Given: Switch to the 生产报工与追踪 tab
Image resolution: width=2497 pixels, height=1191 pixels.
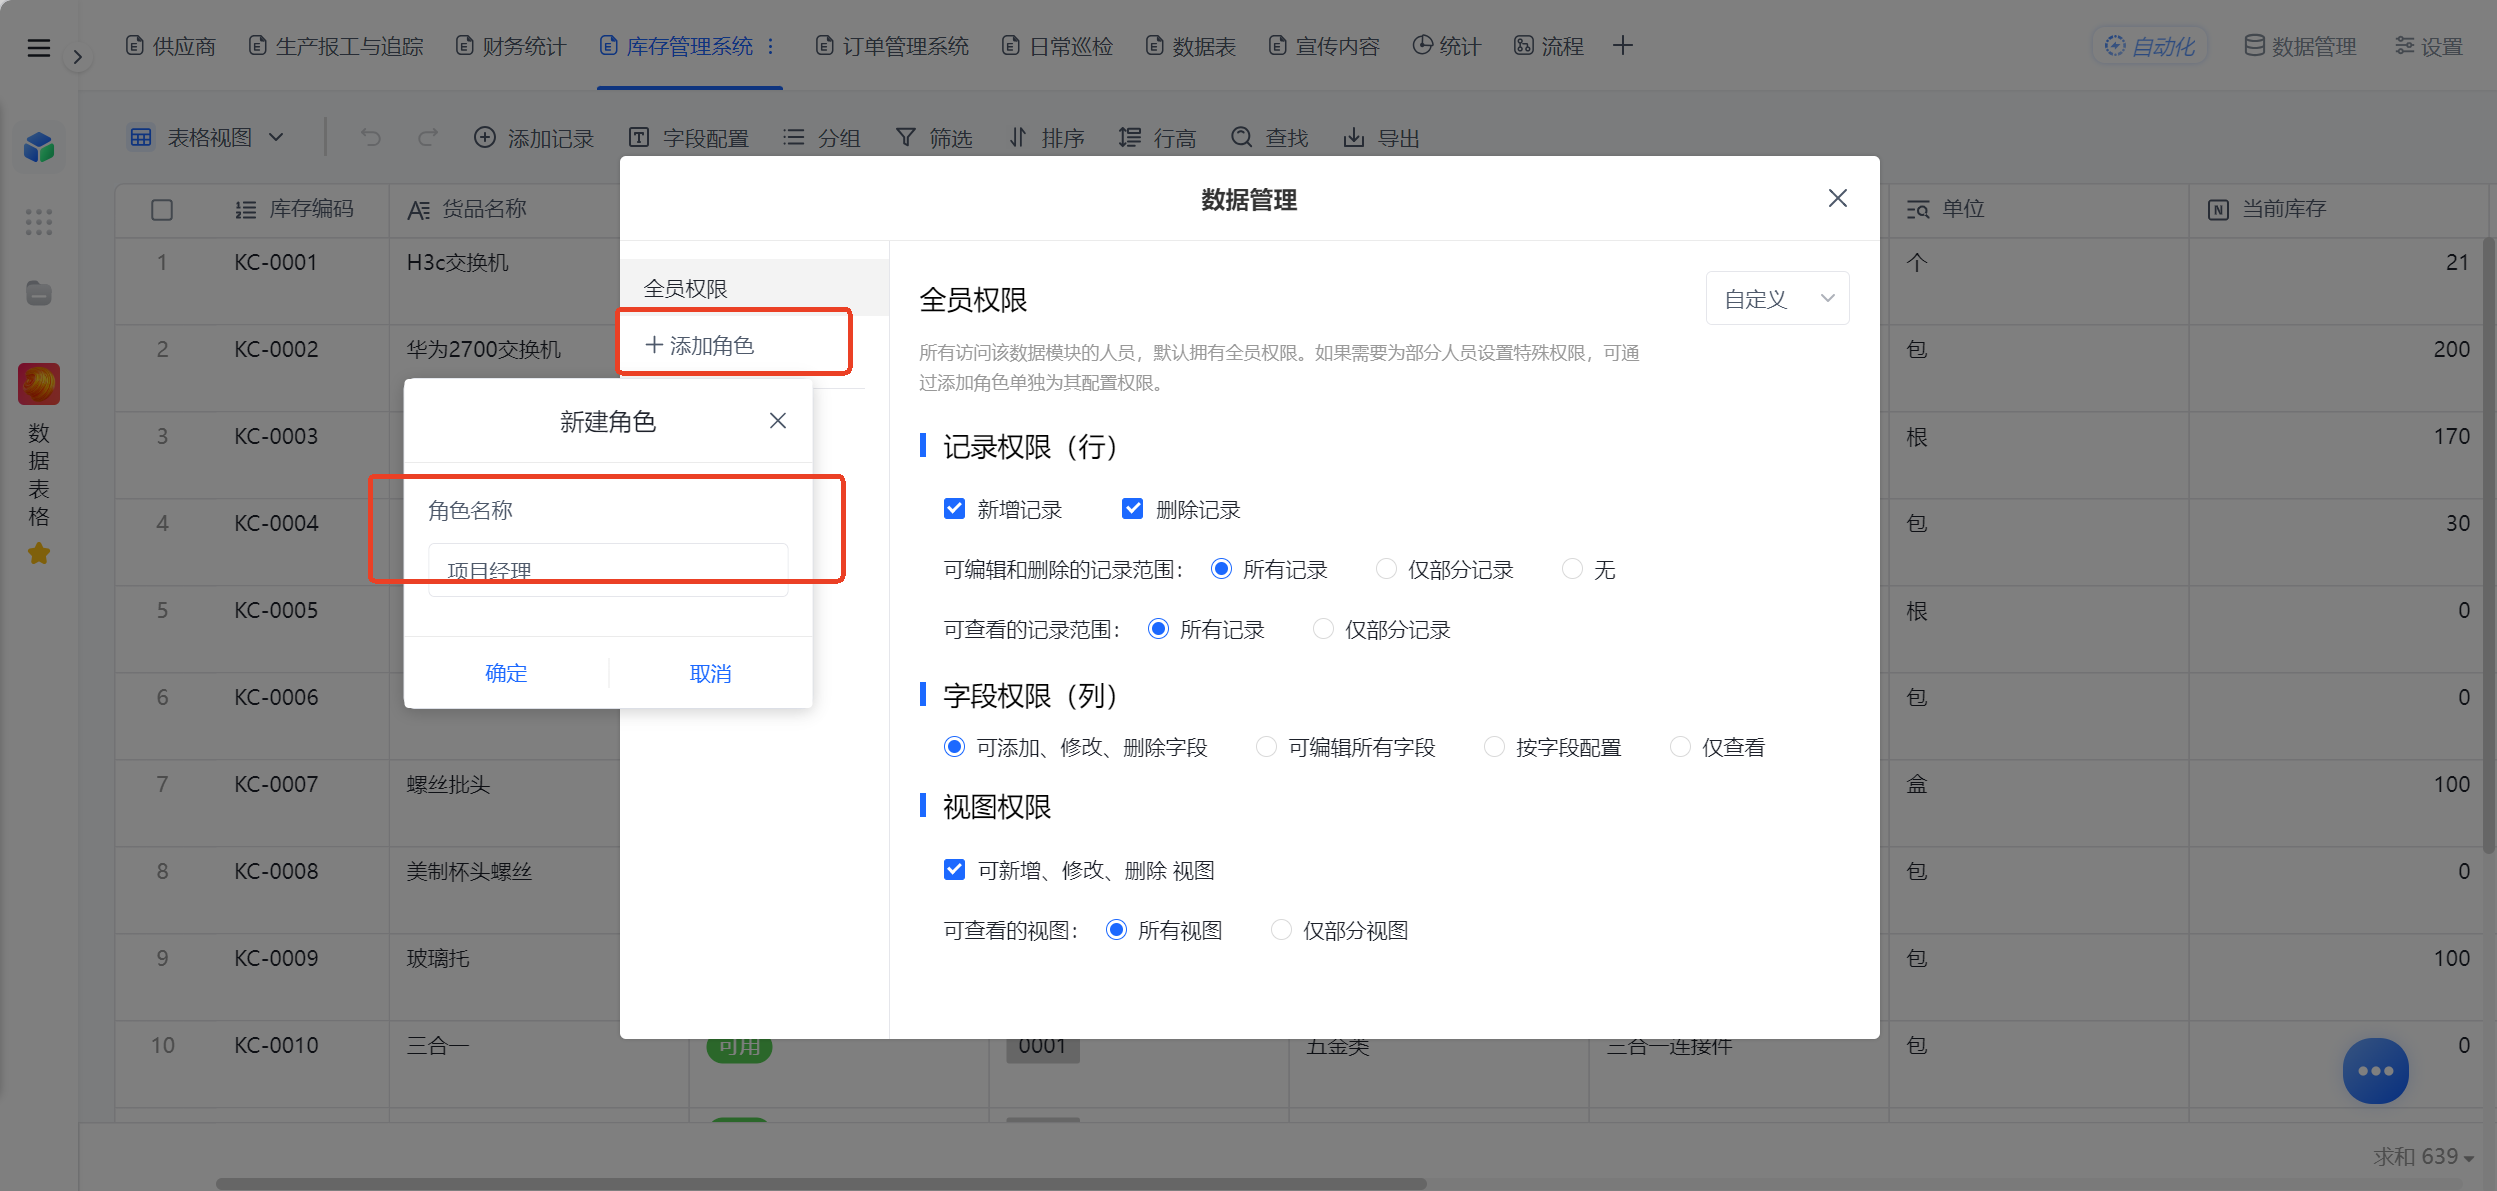Looking at the screenshot, I should click(336, 46).
